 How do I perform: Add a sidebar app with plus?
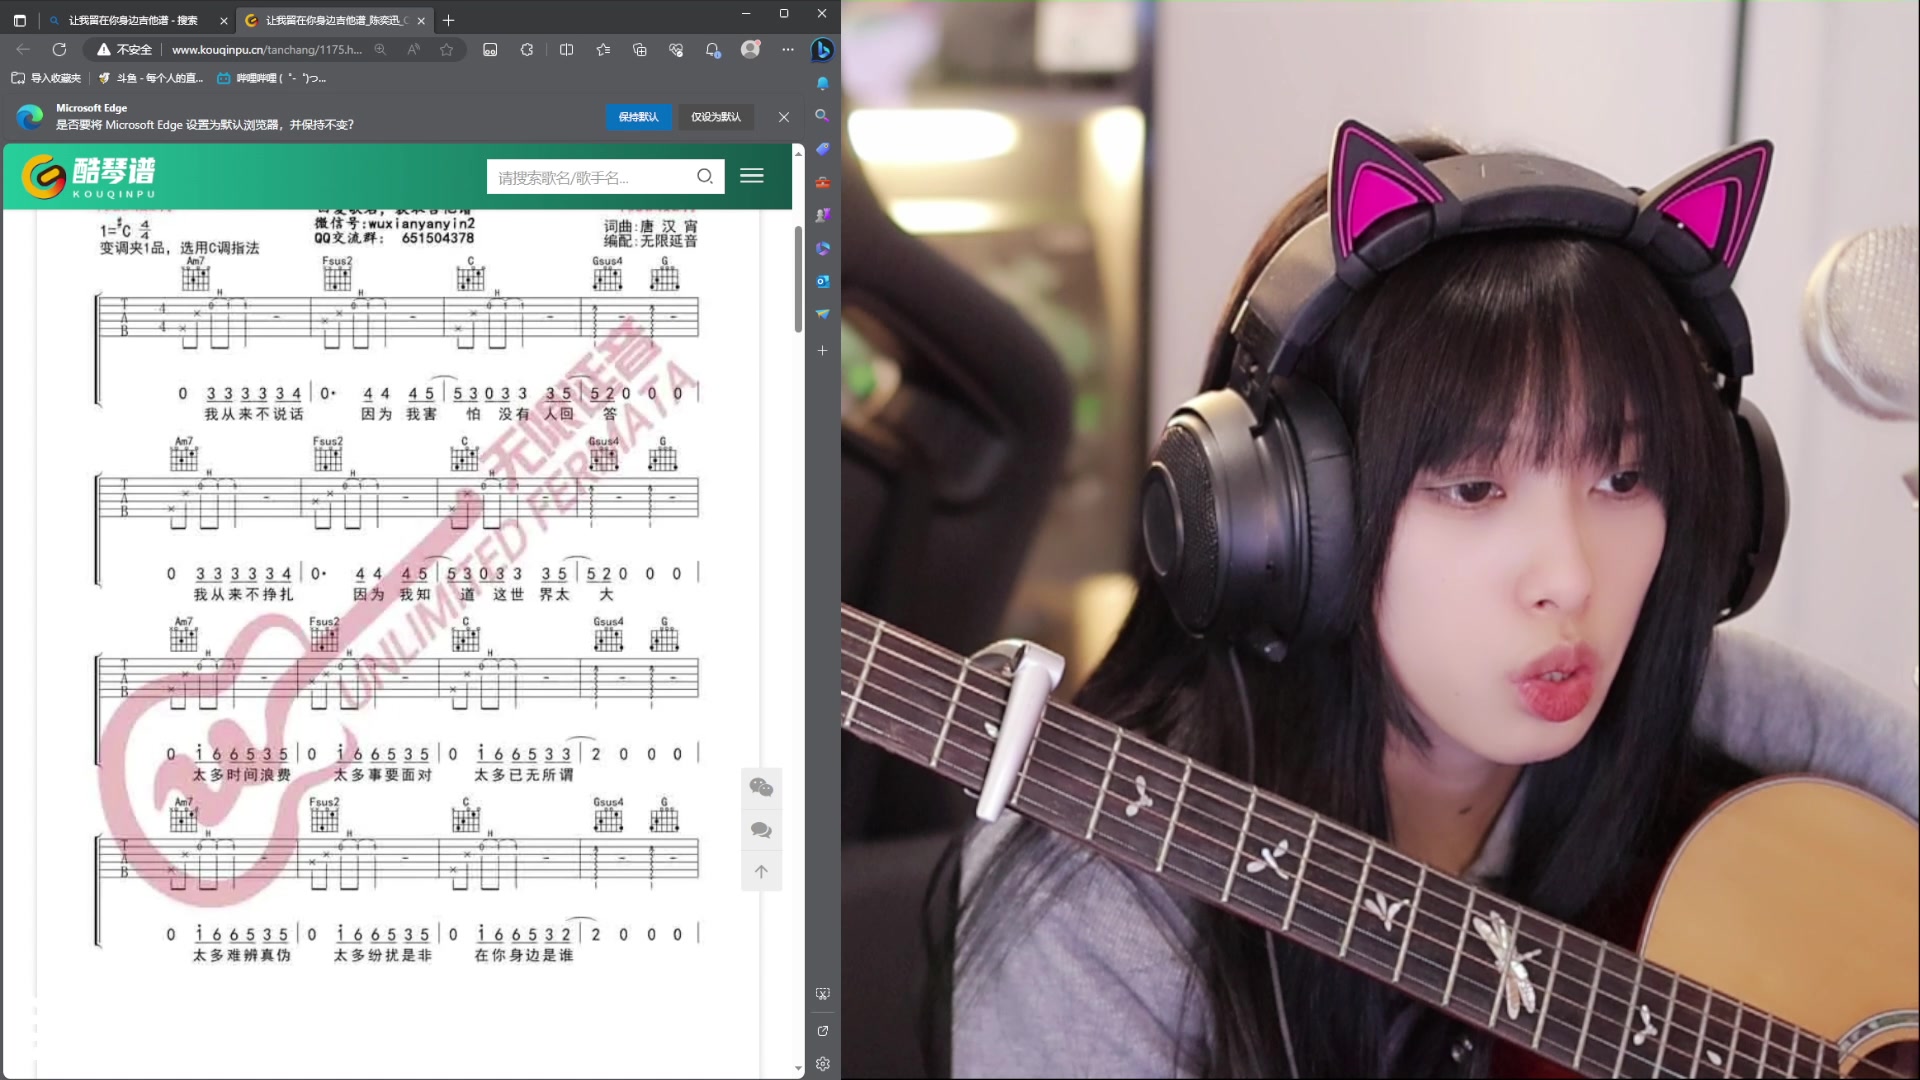coord(822,351)
